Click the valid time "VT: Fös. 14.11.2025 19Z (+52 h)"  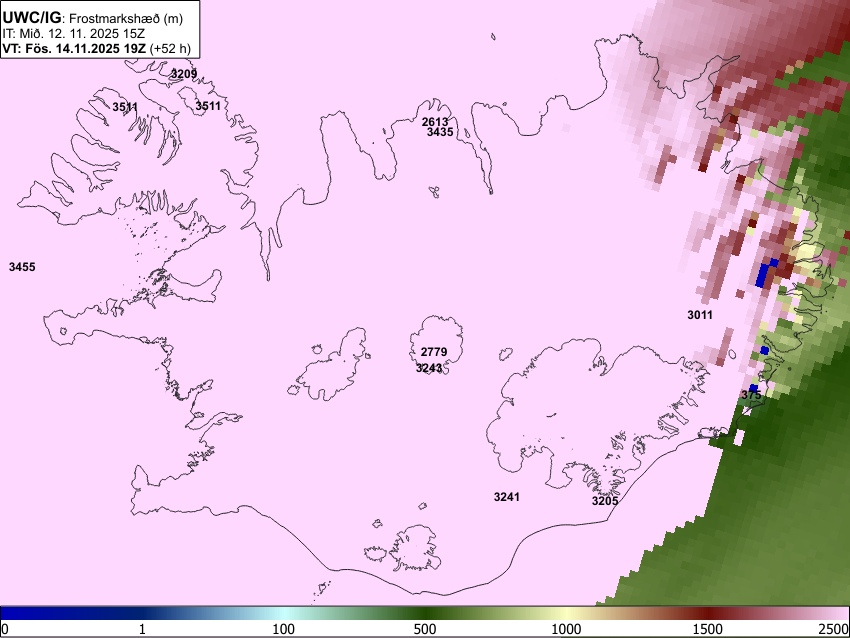[96, 48]
